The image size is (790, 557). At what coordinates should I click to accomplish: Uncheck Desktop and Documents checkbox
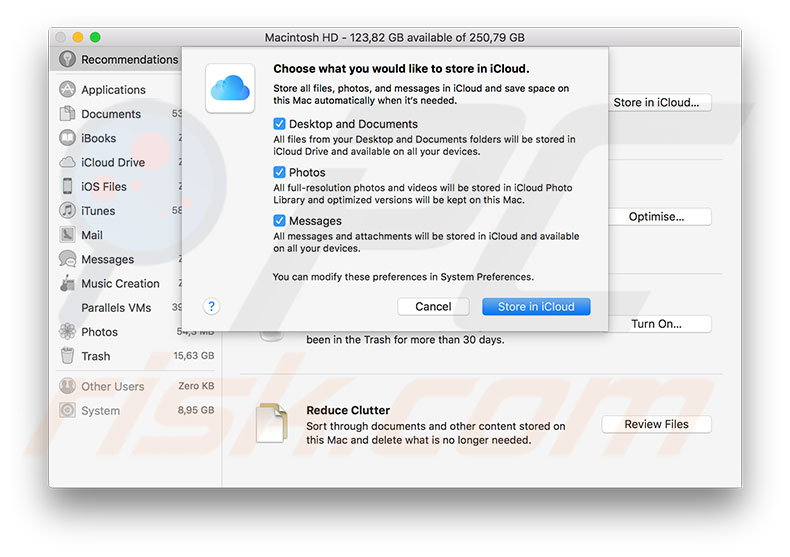tap(279, 124)
